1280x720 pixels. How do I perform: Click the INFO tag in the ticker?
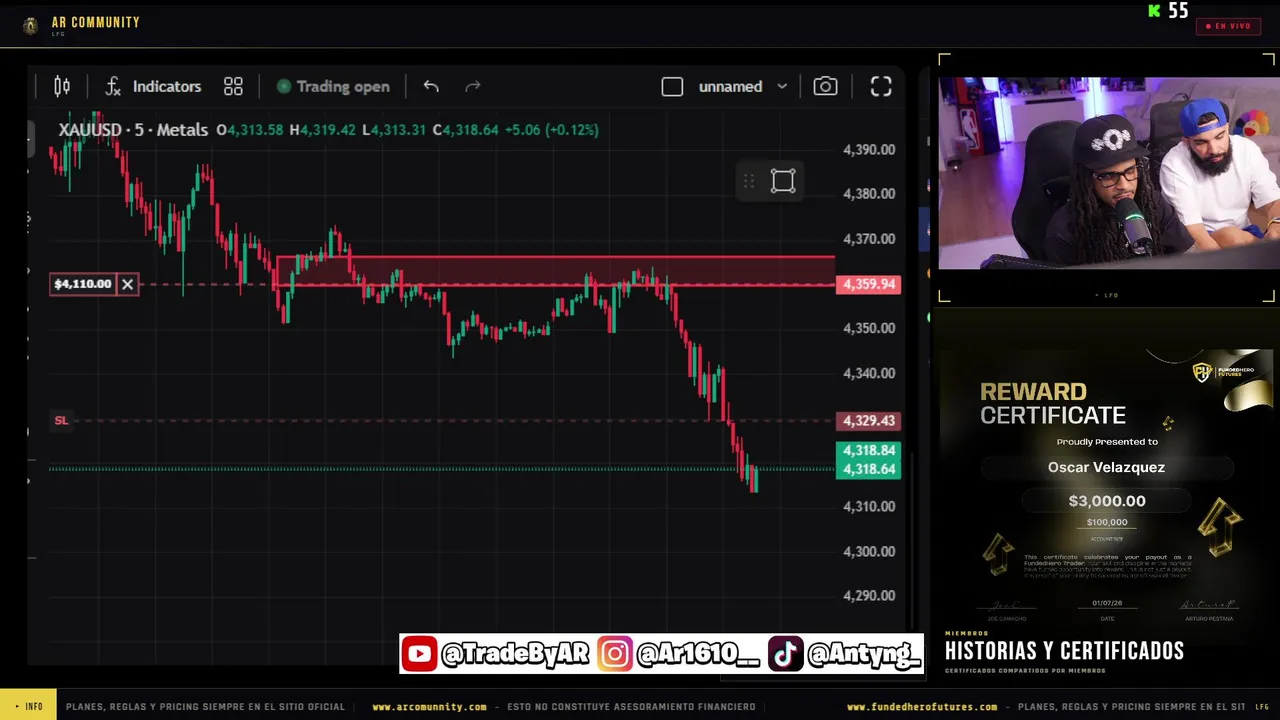tap(29, 707)
